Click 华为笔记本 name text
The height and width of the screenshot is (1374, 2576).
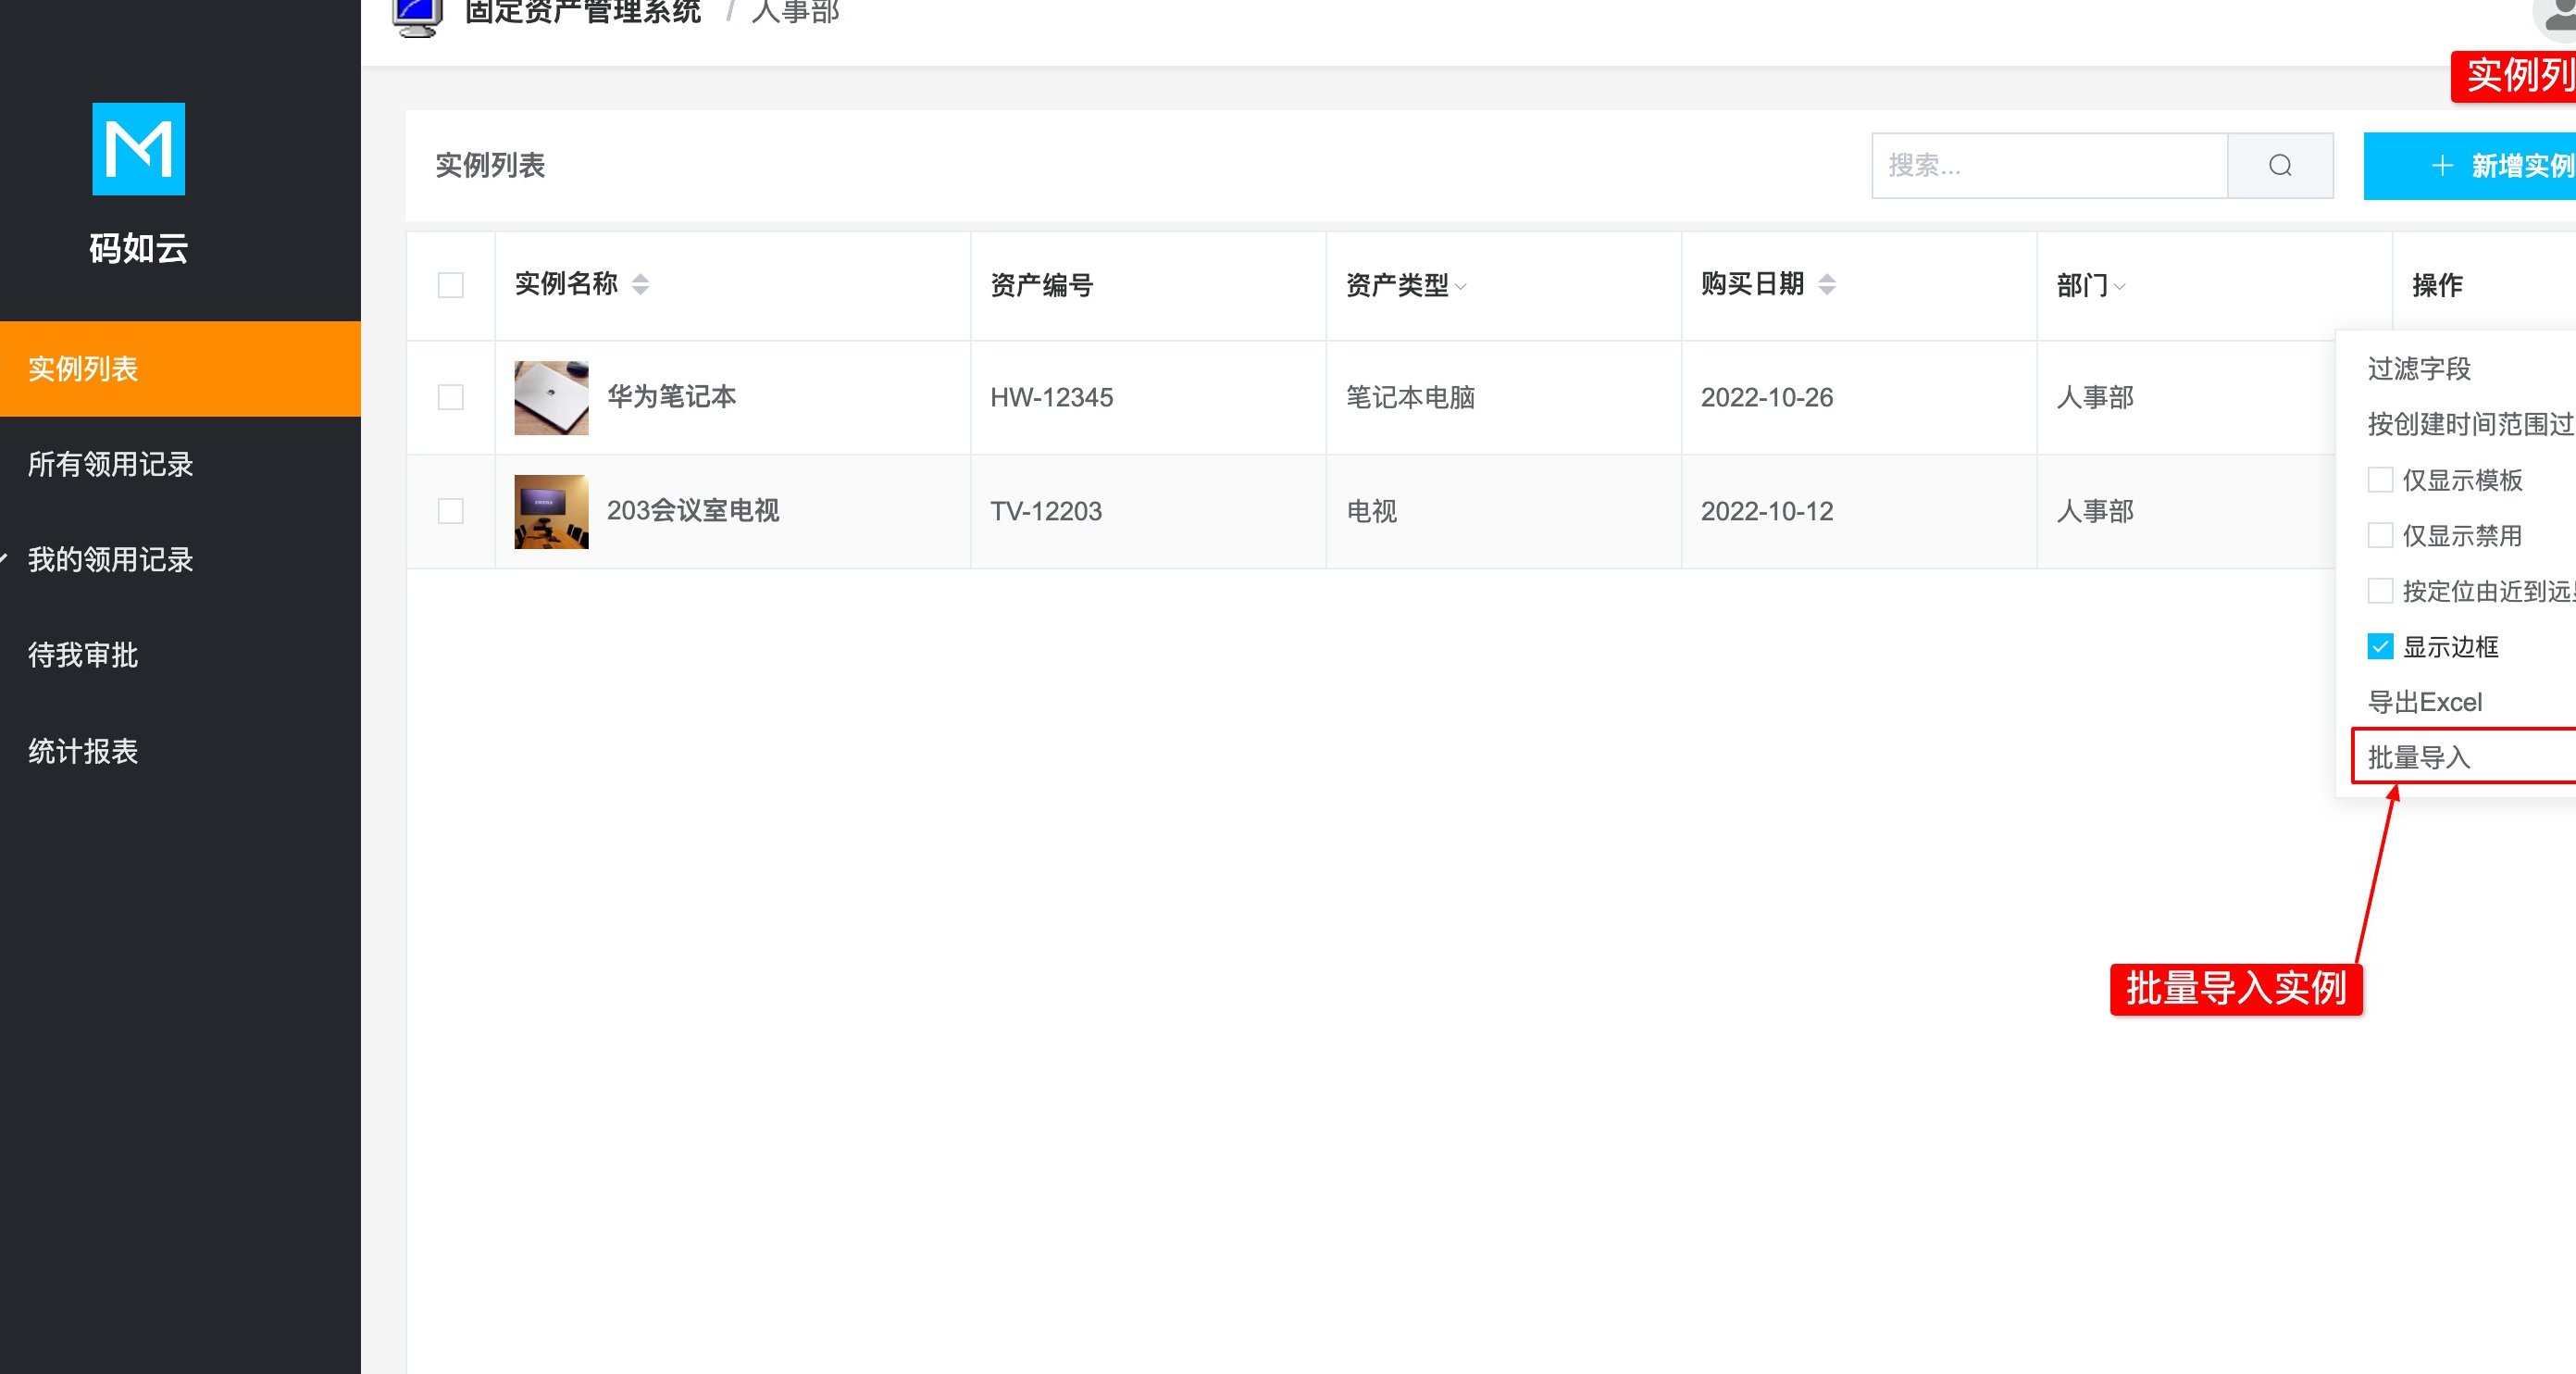click(x=672, y=397)
